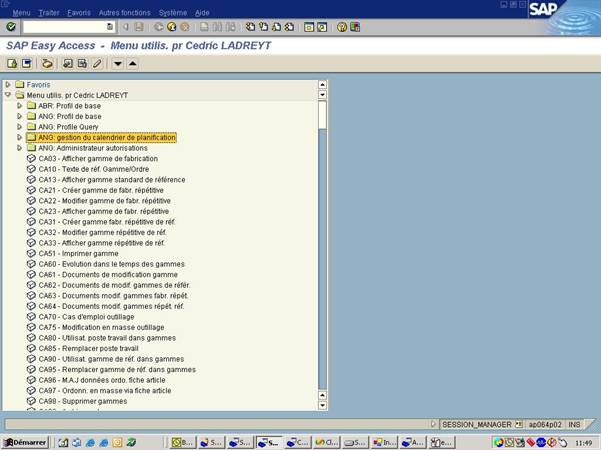Click the Print icon in standard toolbar
The height and width of the screenshot is (450, 601).
(204, 27)
